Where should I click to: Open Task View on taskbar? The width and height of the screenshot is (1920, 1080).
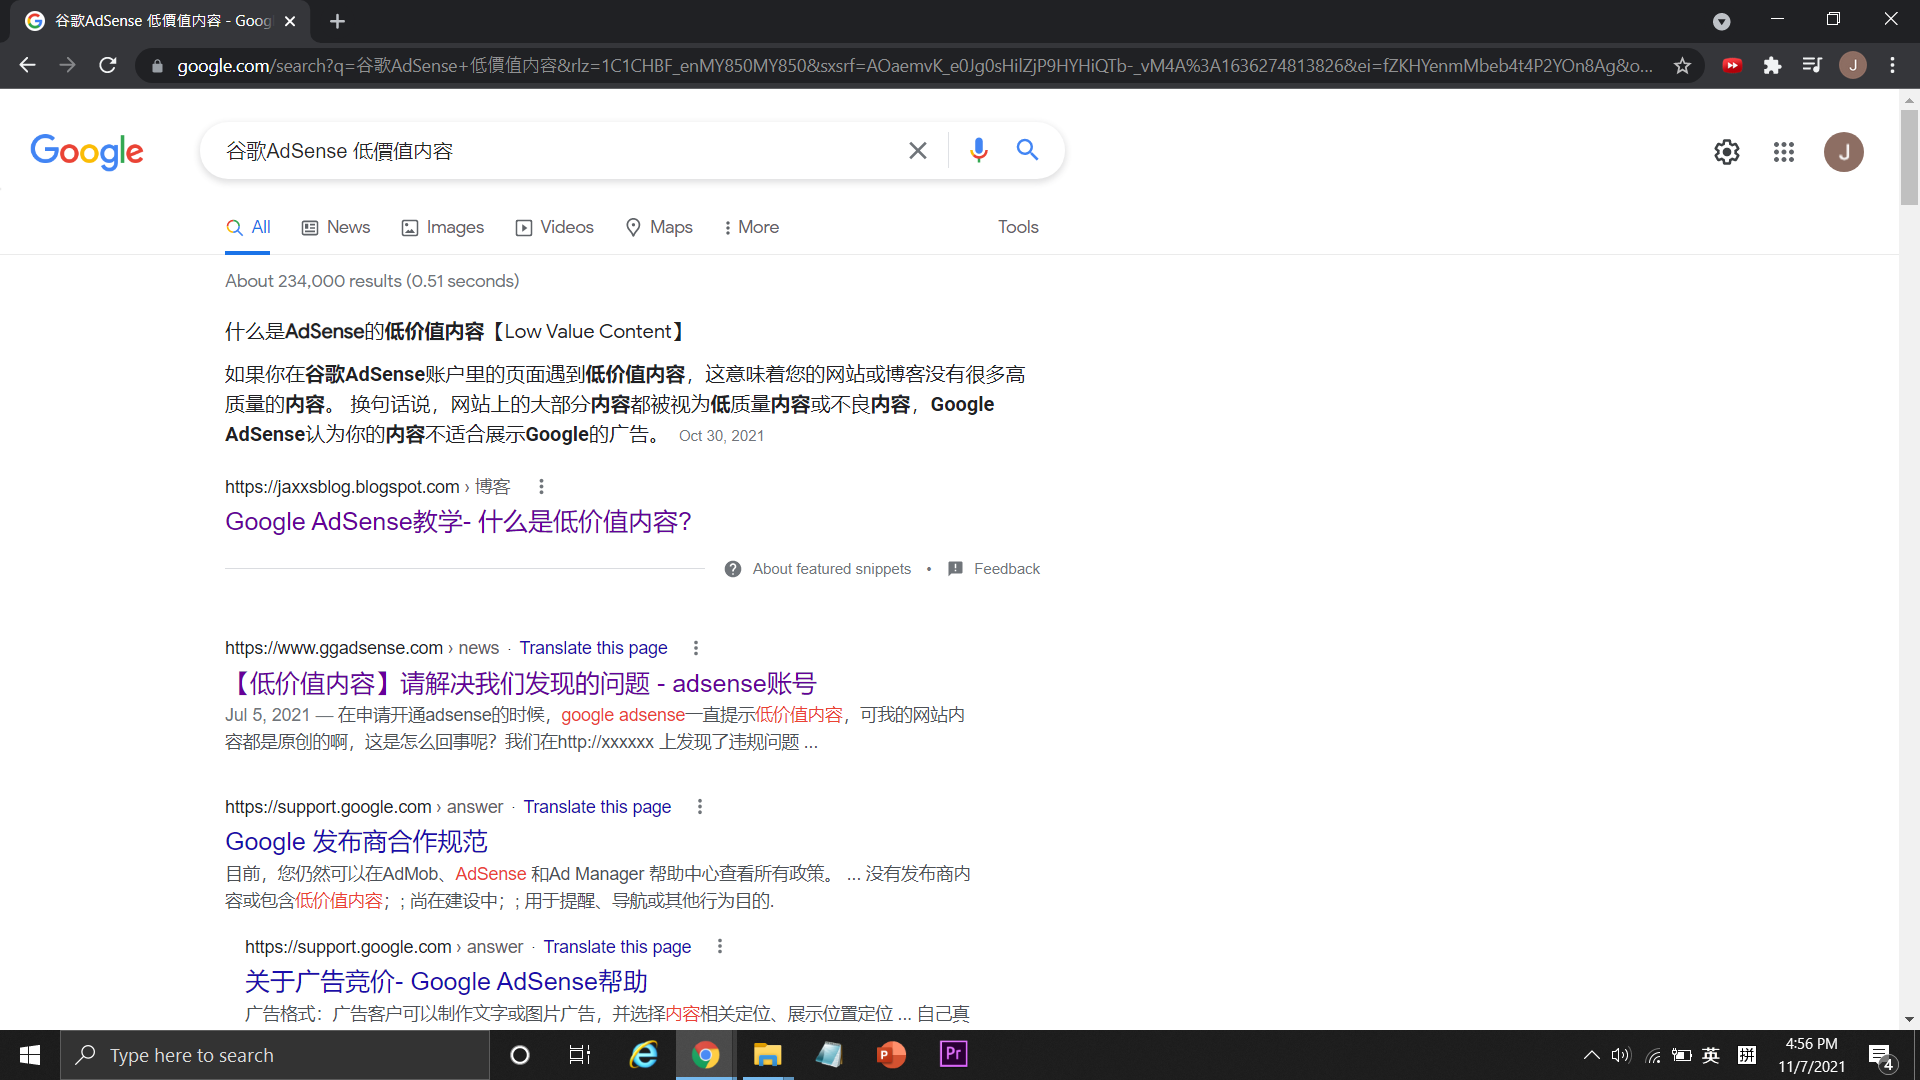click(580, 1055)
